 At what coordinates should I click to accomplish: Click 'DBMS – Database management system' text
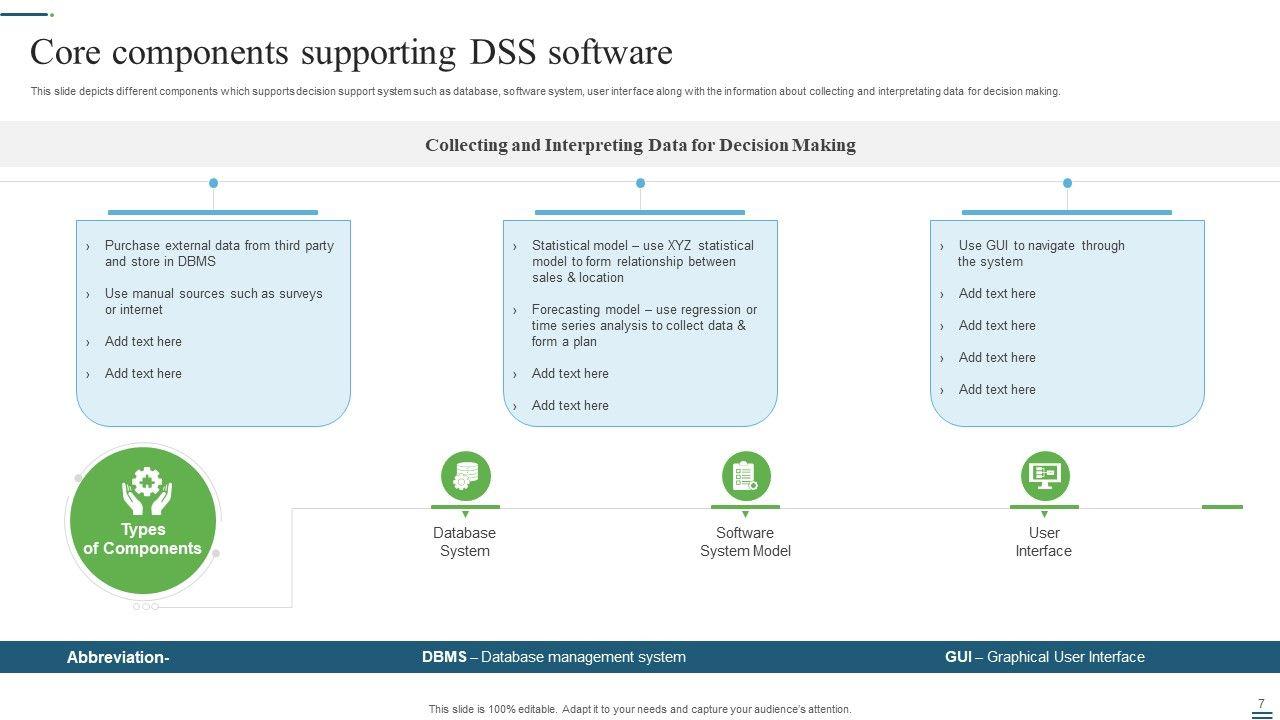pos(554,657)
